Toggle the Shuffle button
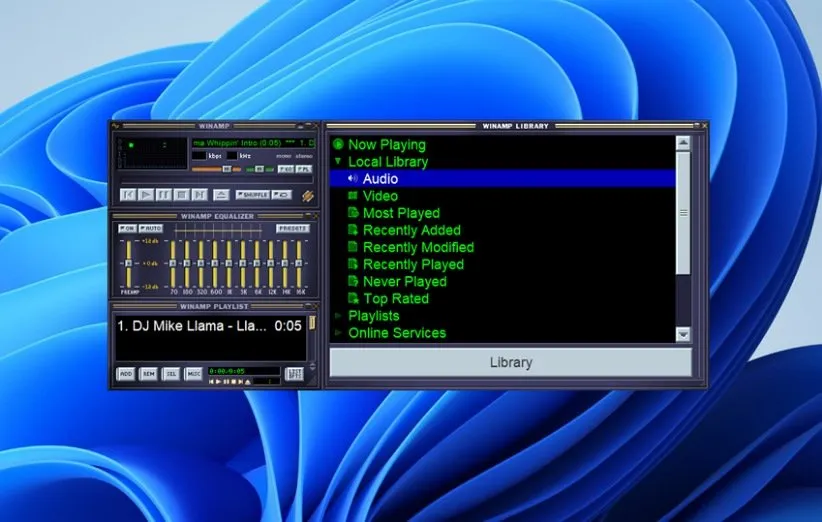The width and height of the screenshot is (822, 522). point(252,194)
